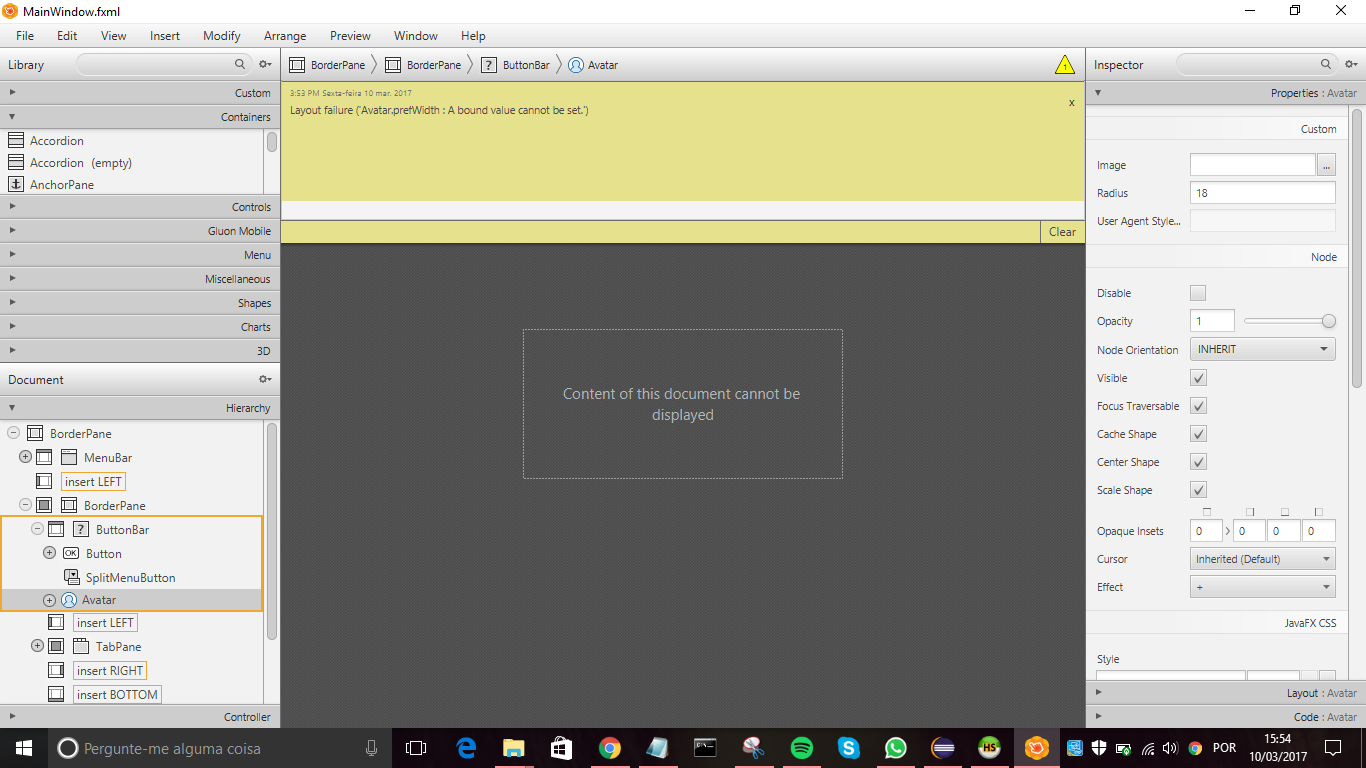Screen dimensions: 1366x768
Task: Click the MenuBar icon in the Hierarchy
Action: [x=69, y=457]
